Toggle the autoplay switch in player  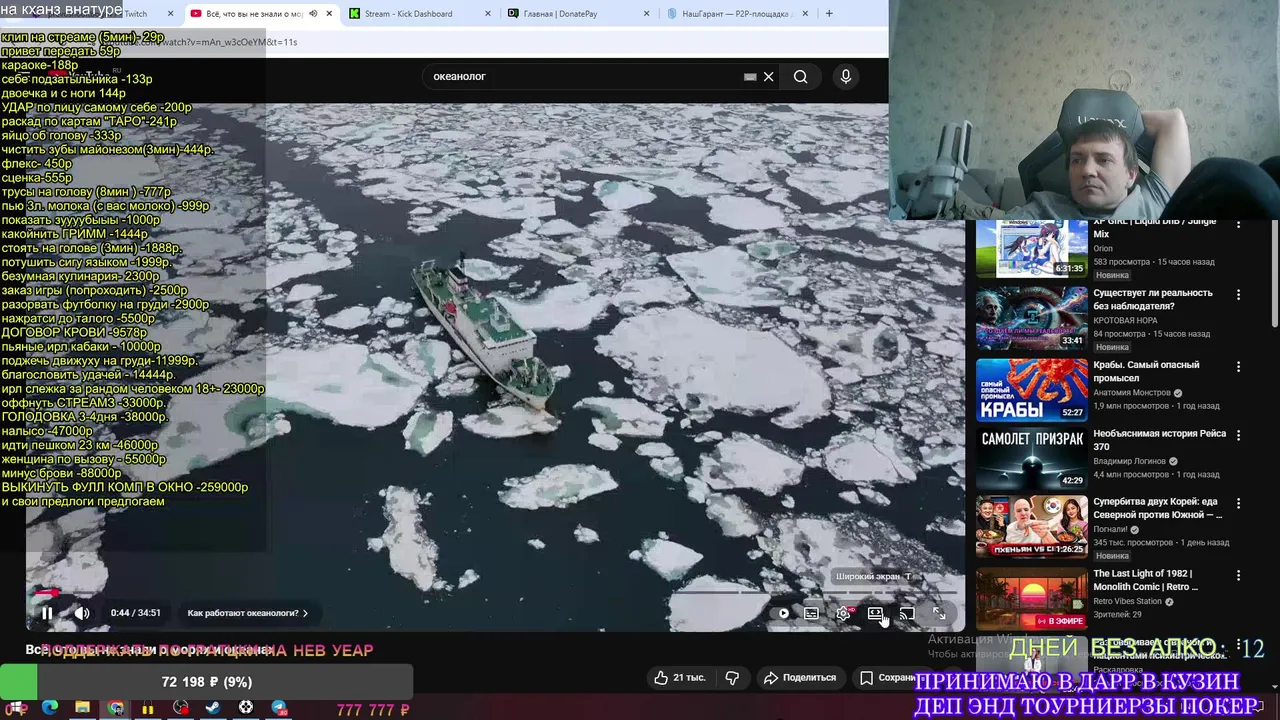pyautogui.click(x=782, y=613)
